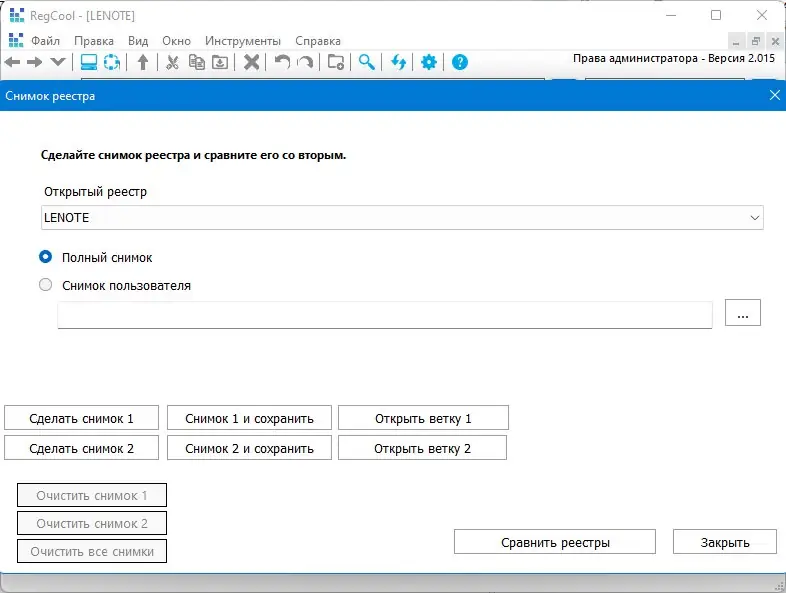Viewport: 786px width, 593px height.
Task: Click the black X delete icon
Action: click(x=252, y=62)
